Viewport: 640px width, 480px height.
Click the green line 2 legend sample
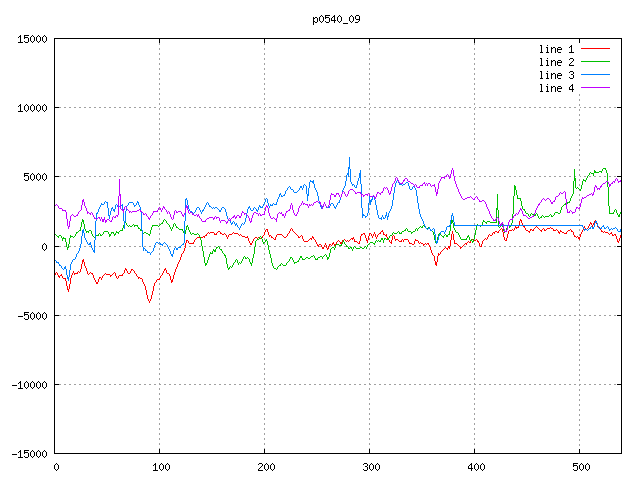click(x=595, y=62)
